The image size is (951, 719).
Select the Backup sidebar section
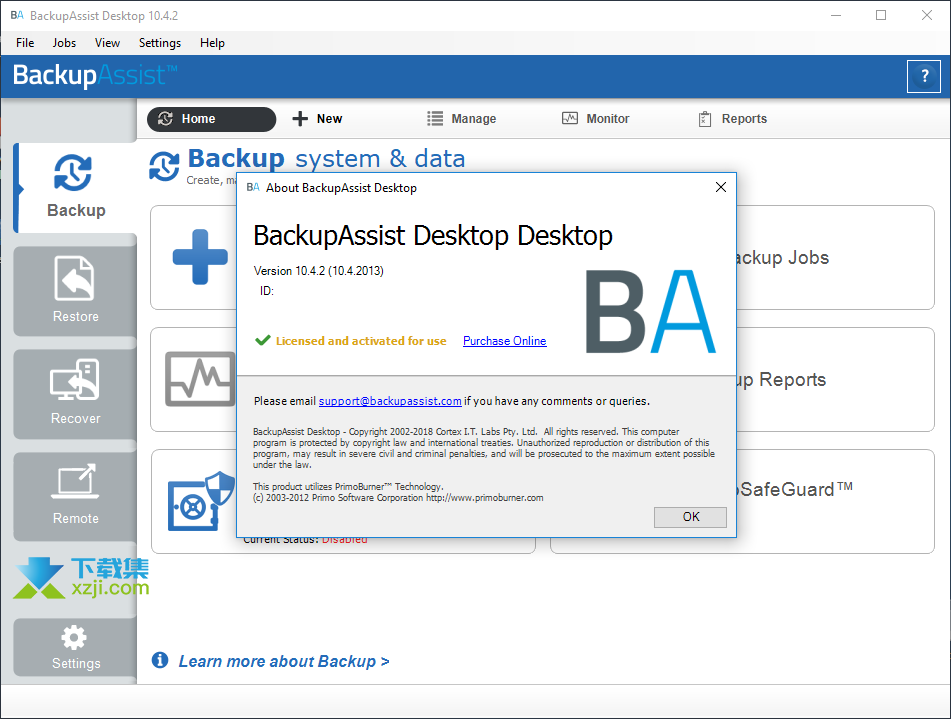click(75, 187)
